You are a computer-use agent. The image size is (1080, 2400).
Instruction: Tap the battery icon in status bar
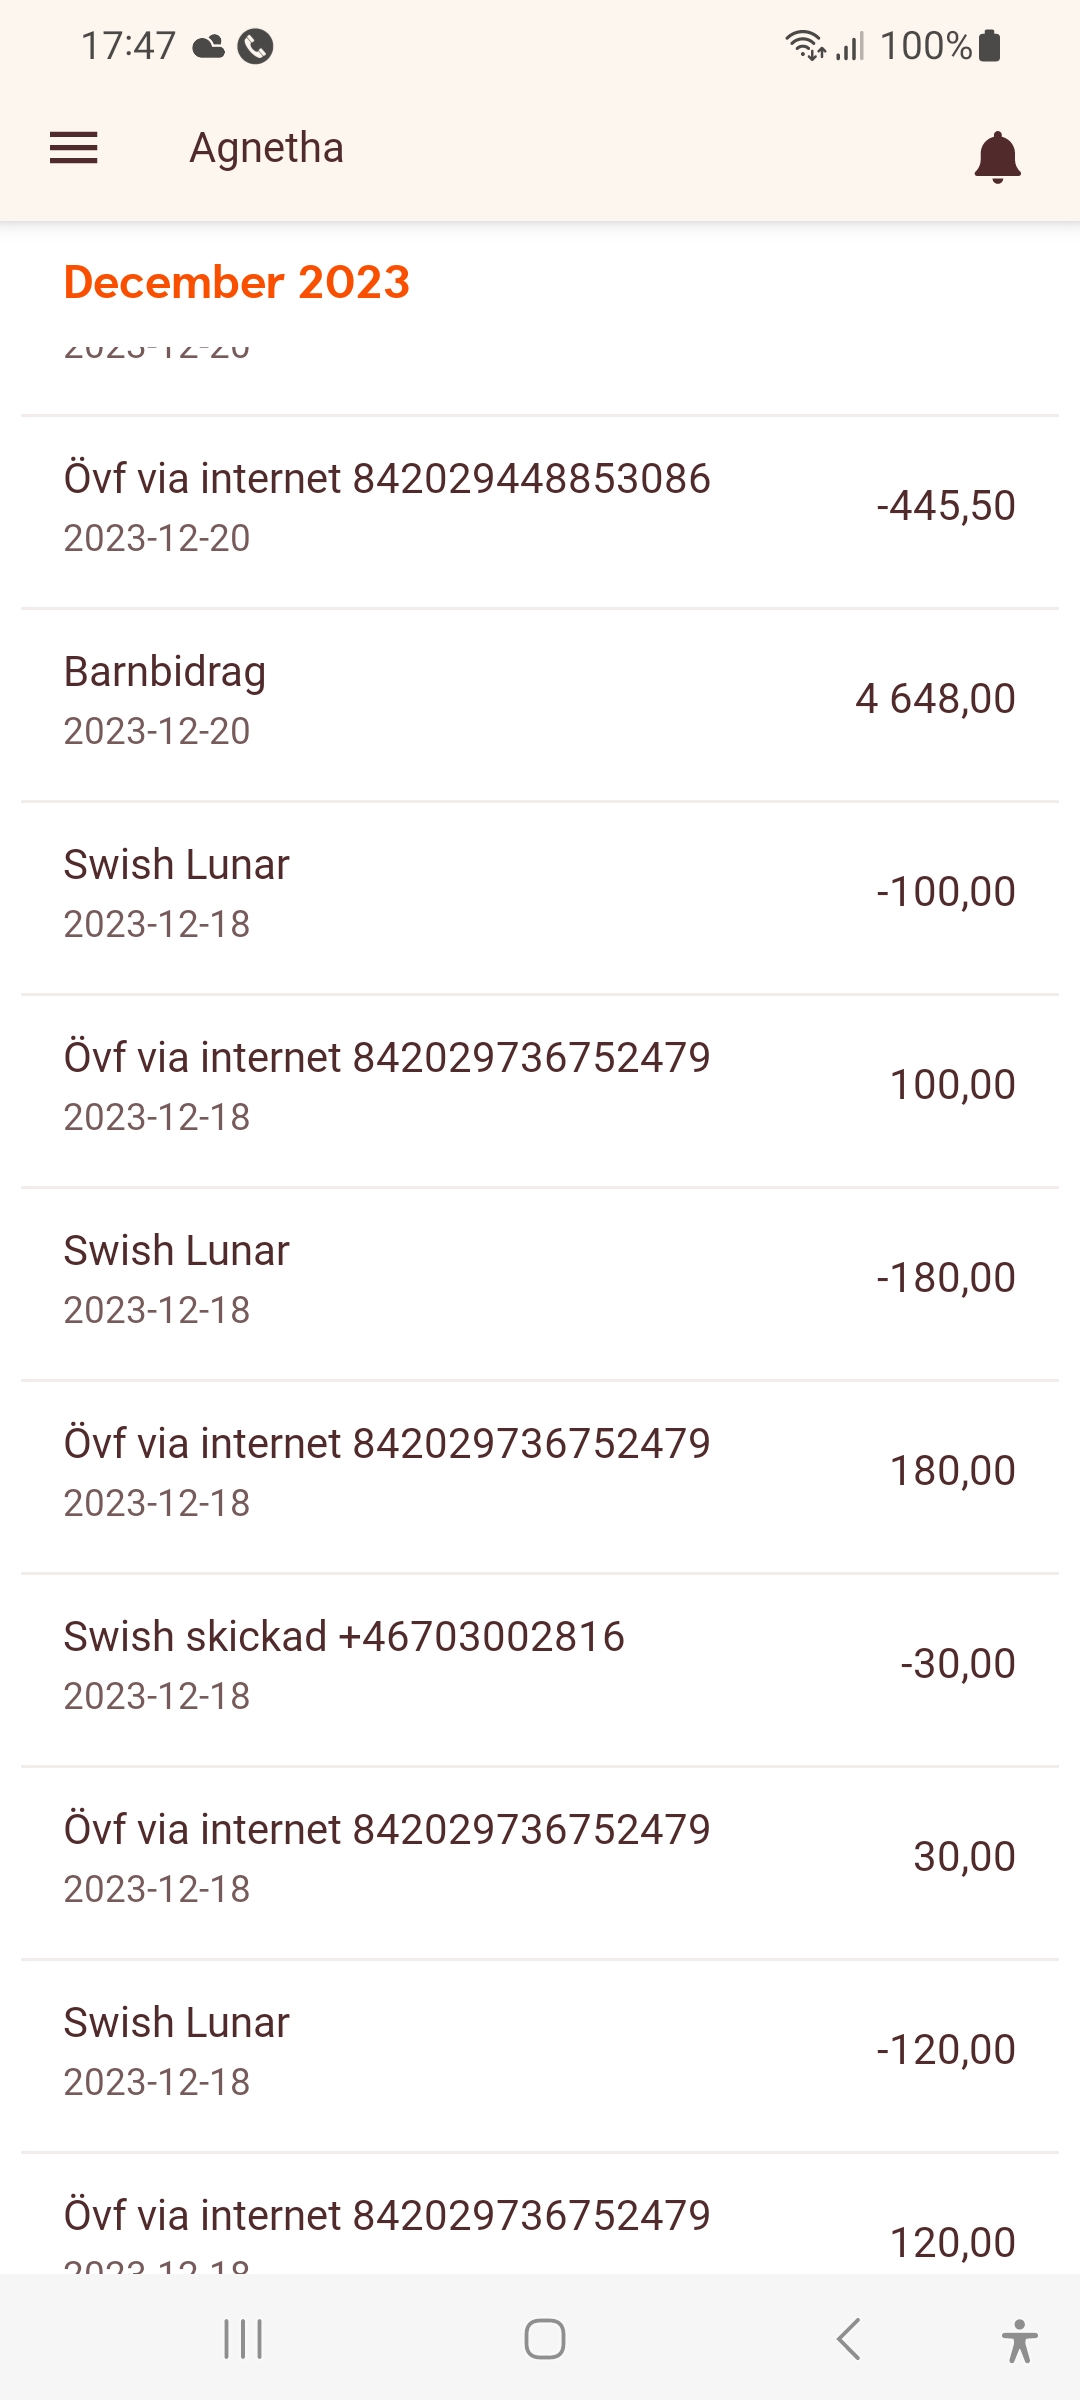[x=990, y=46]
